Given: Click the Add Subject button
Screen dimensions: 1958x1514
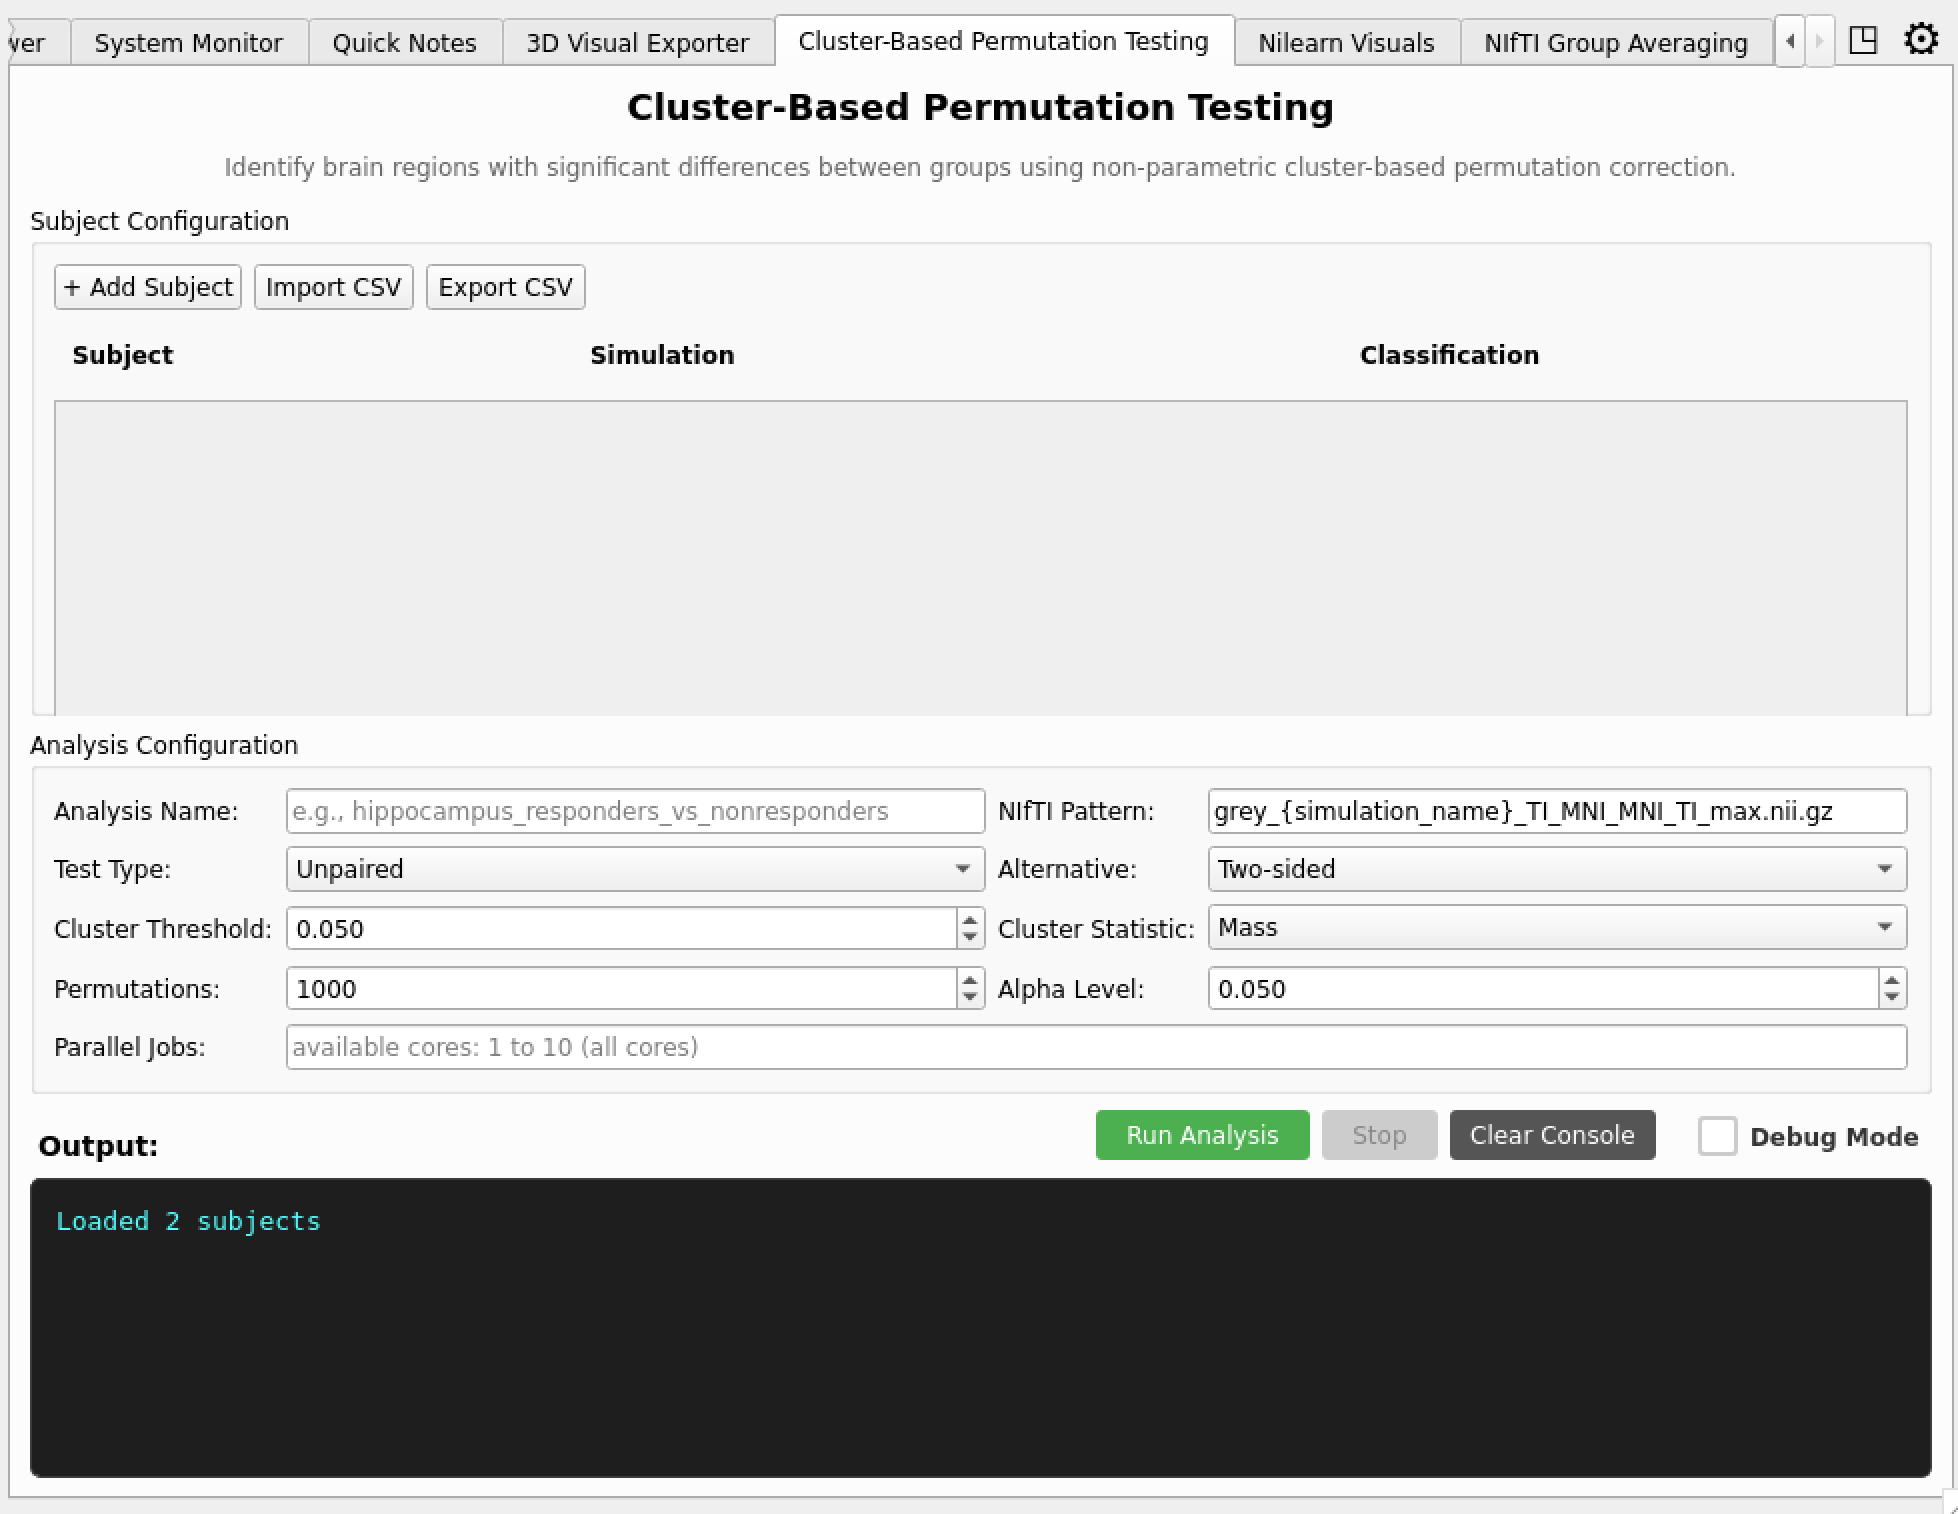Looking at the screenshot, I should (x=147, y=286).
